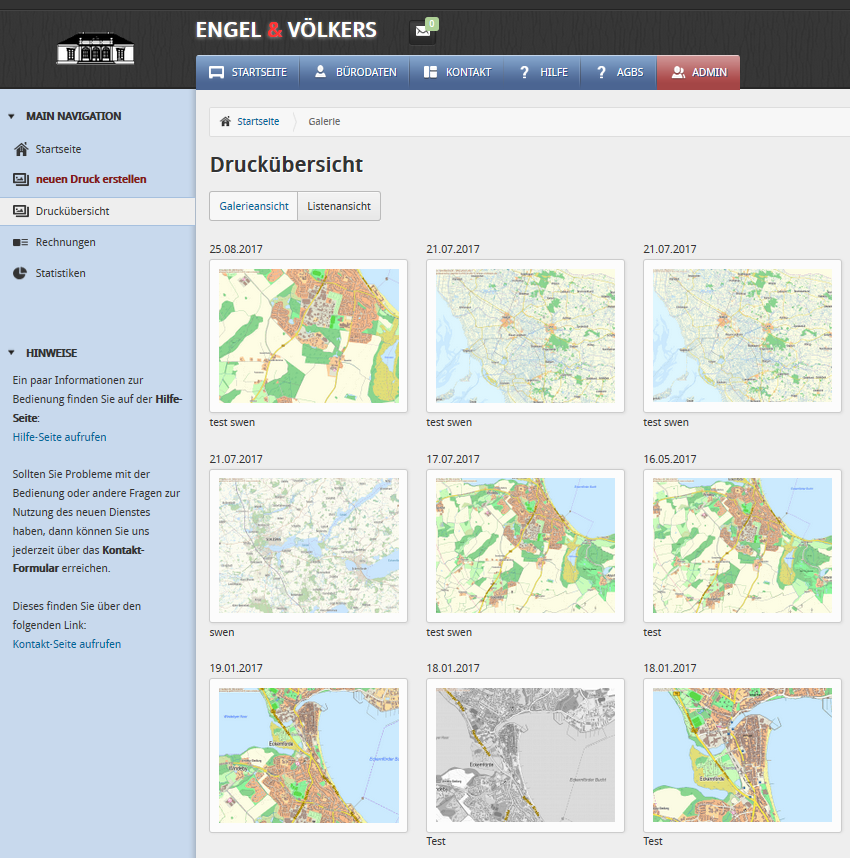The image size is (850, 858).
Task: Open the 21.07.2017 swen map thumbnail
Action: click(x=308, y=546)
